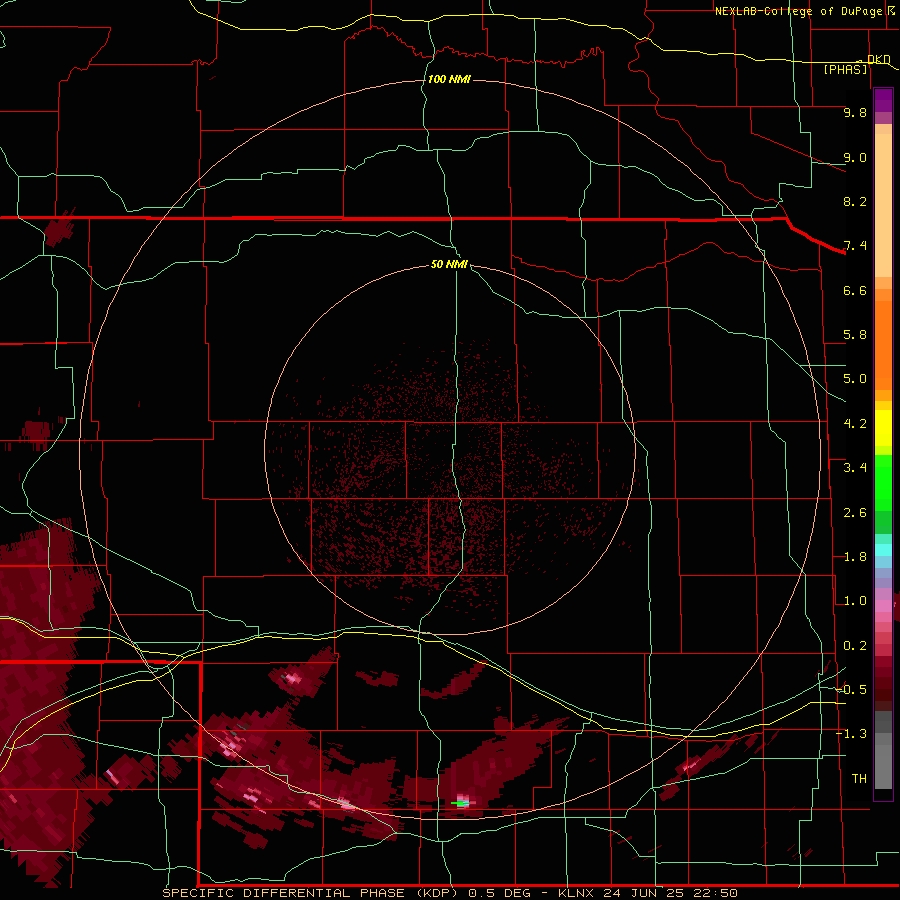Select the 9.0 value on the scale

[855, 157]
